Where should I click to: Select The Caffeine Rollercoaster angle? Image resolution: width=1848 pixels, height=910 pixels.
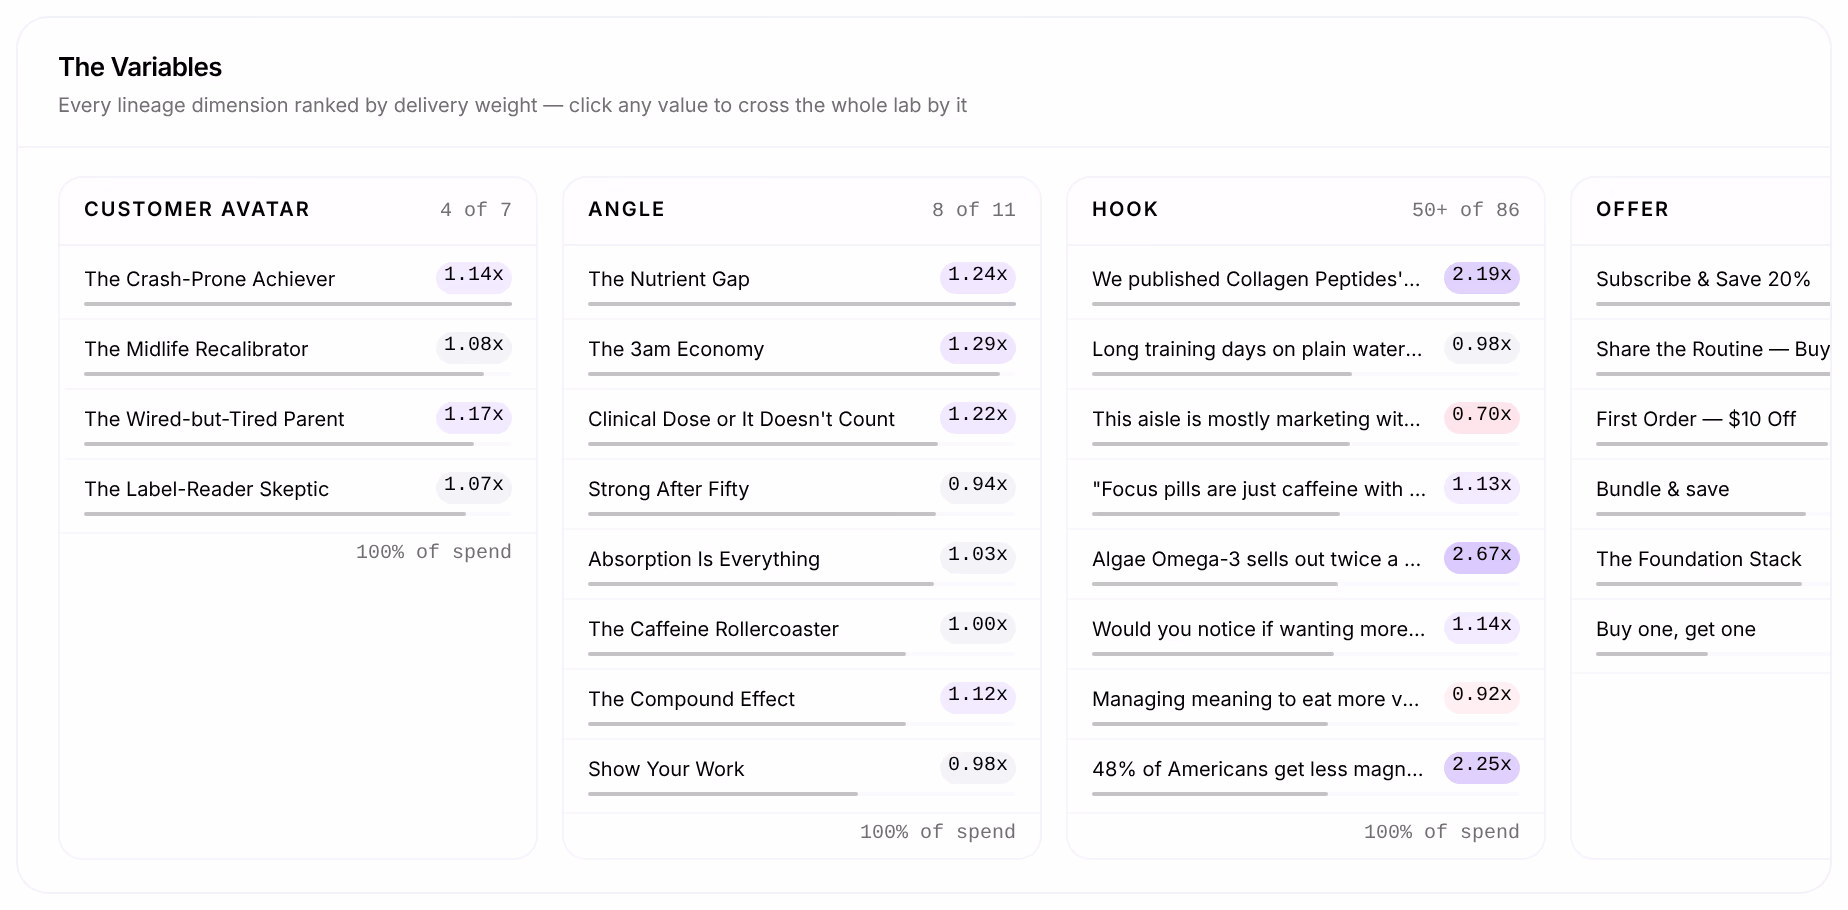tap(802, 632)
